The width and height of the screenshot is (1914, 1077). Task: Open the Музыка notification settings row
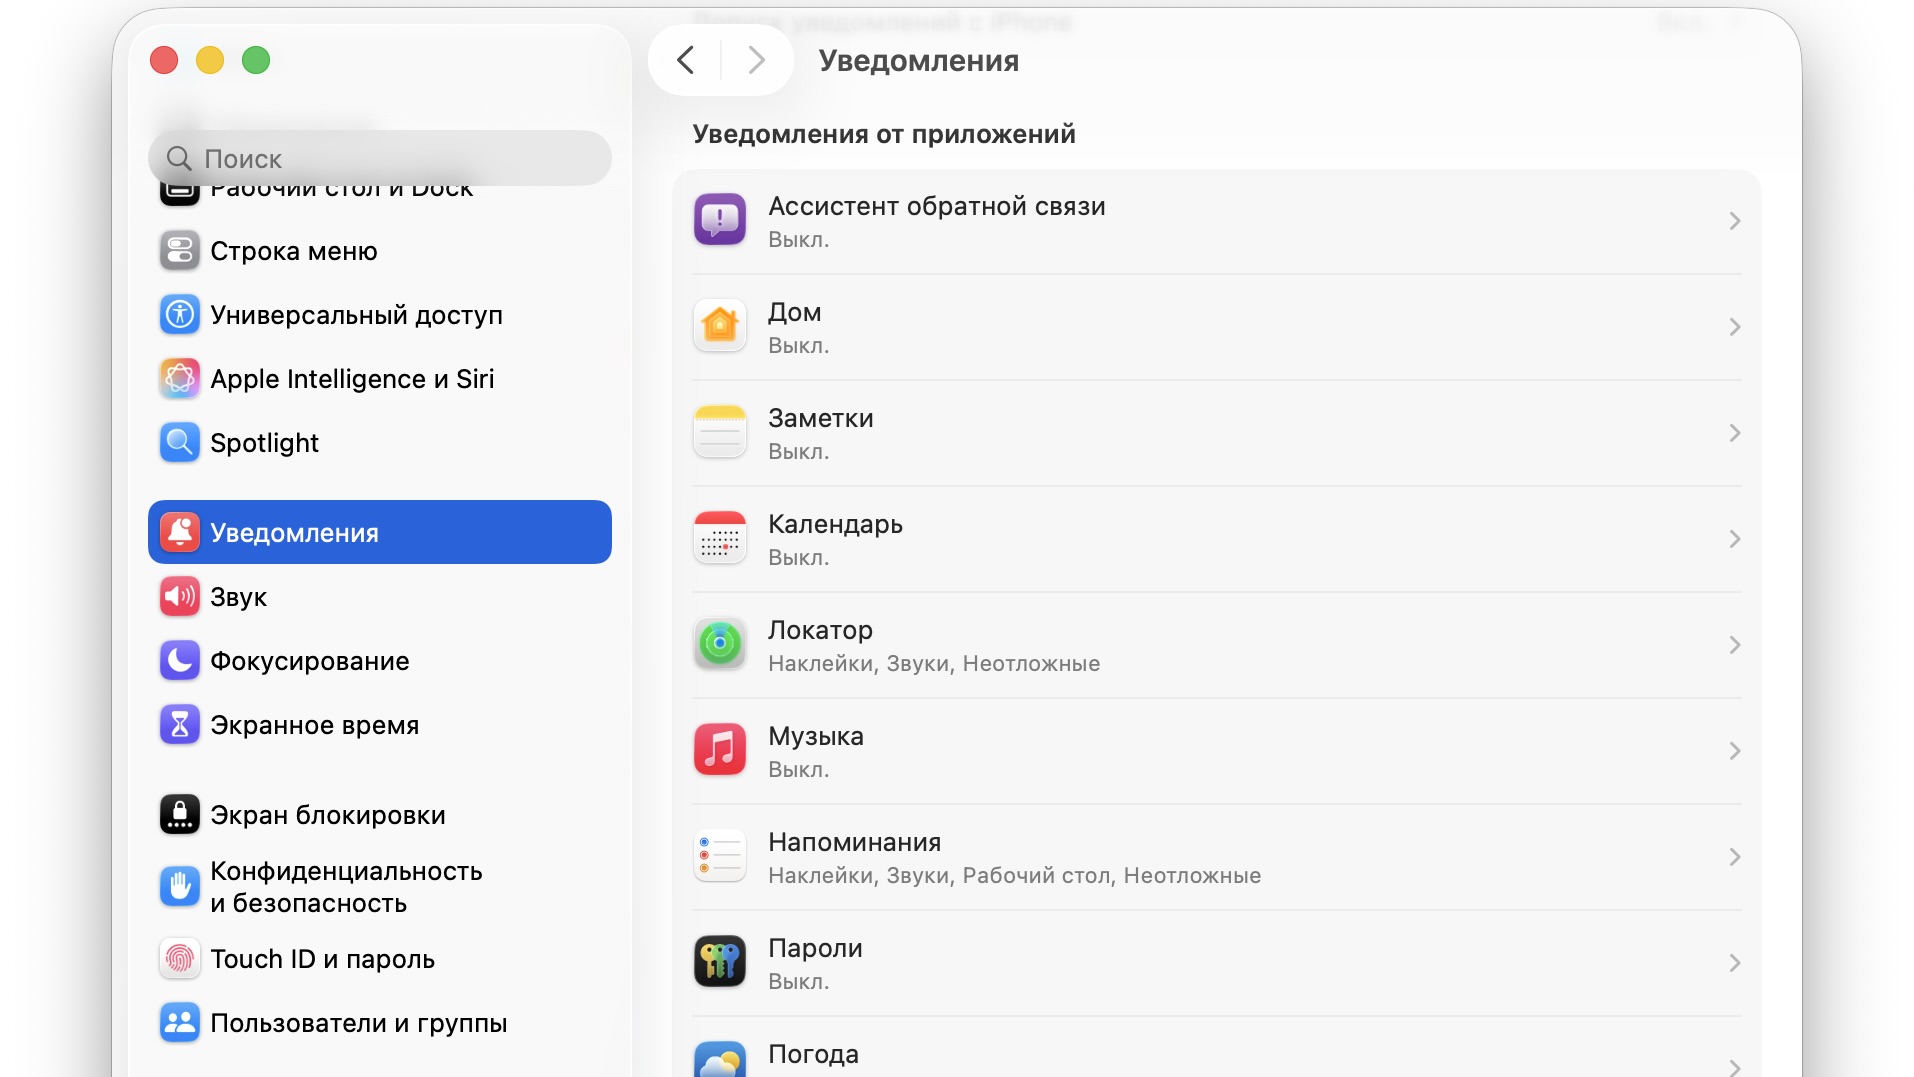(1216, 751)
